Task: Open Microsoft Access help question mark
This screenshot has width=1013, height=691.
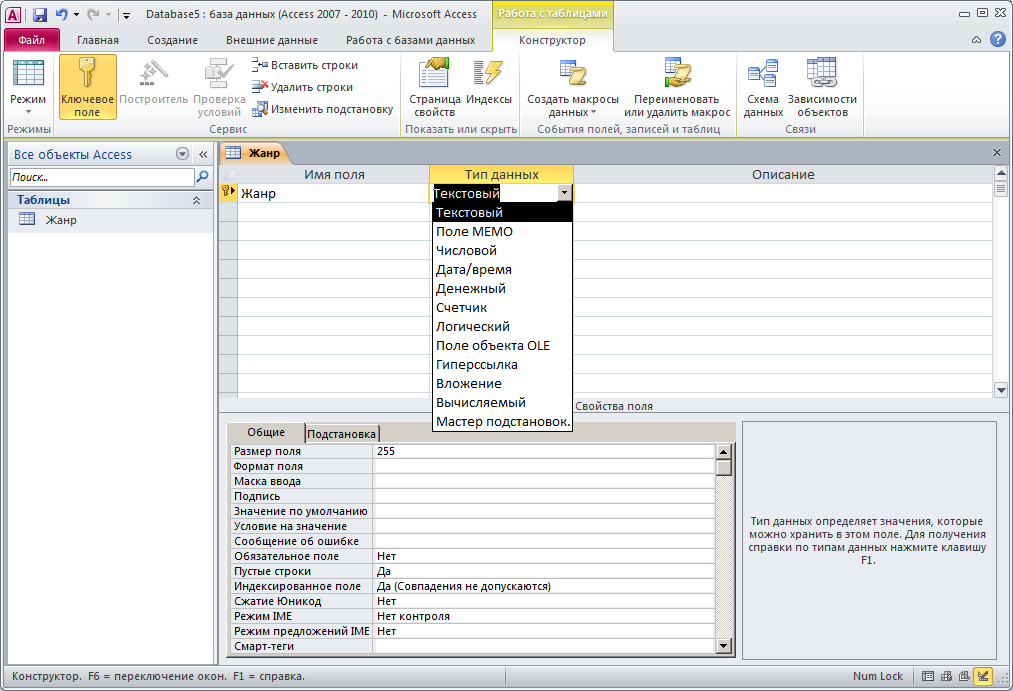Action: pos(997,39)
